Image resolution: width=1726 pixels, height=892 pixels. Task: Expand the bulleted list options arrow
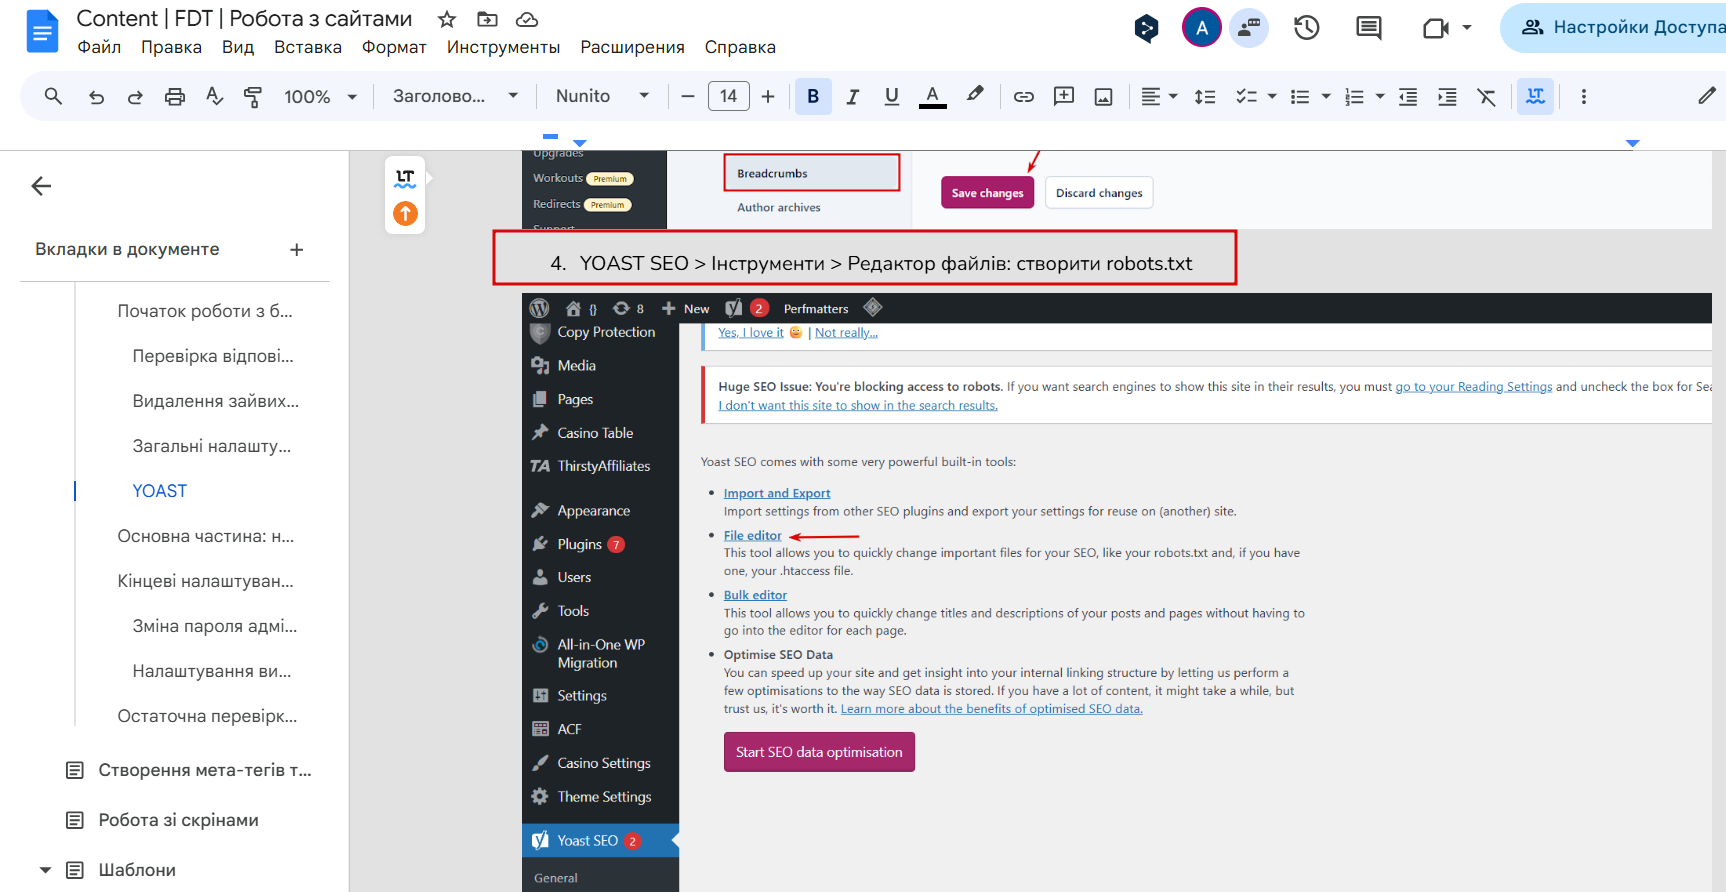click(1326, 97)
